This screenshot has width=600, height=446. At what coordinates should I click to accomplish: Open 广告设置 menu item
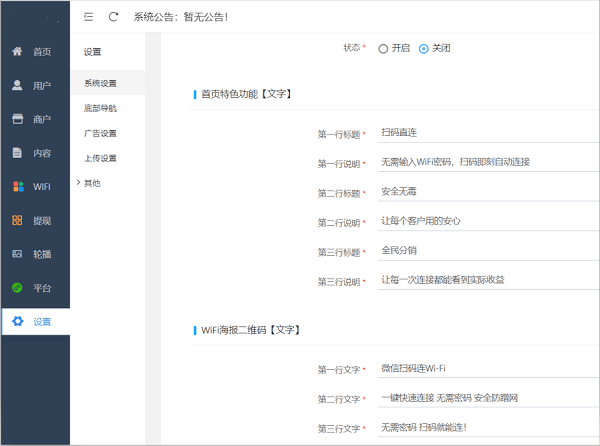(101, 133)
